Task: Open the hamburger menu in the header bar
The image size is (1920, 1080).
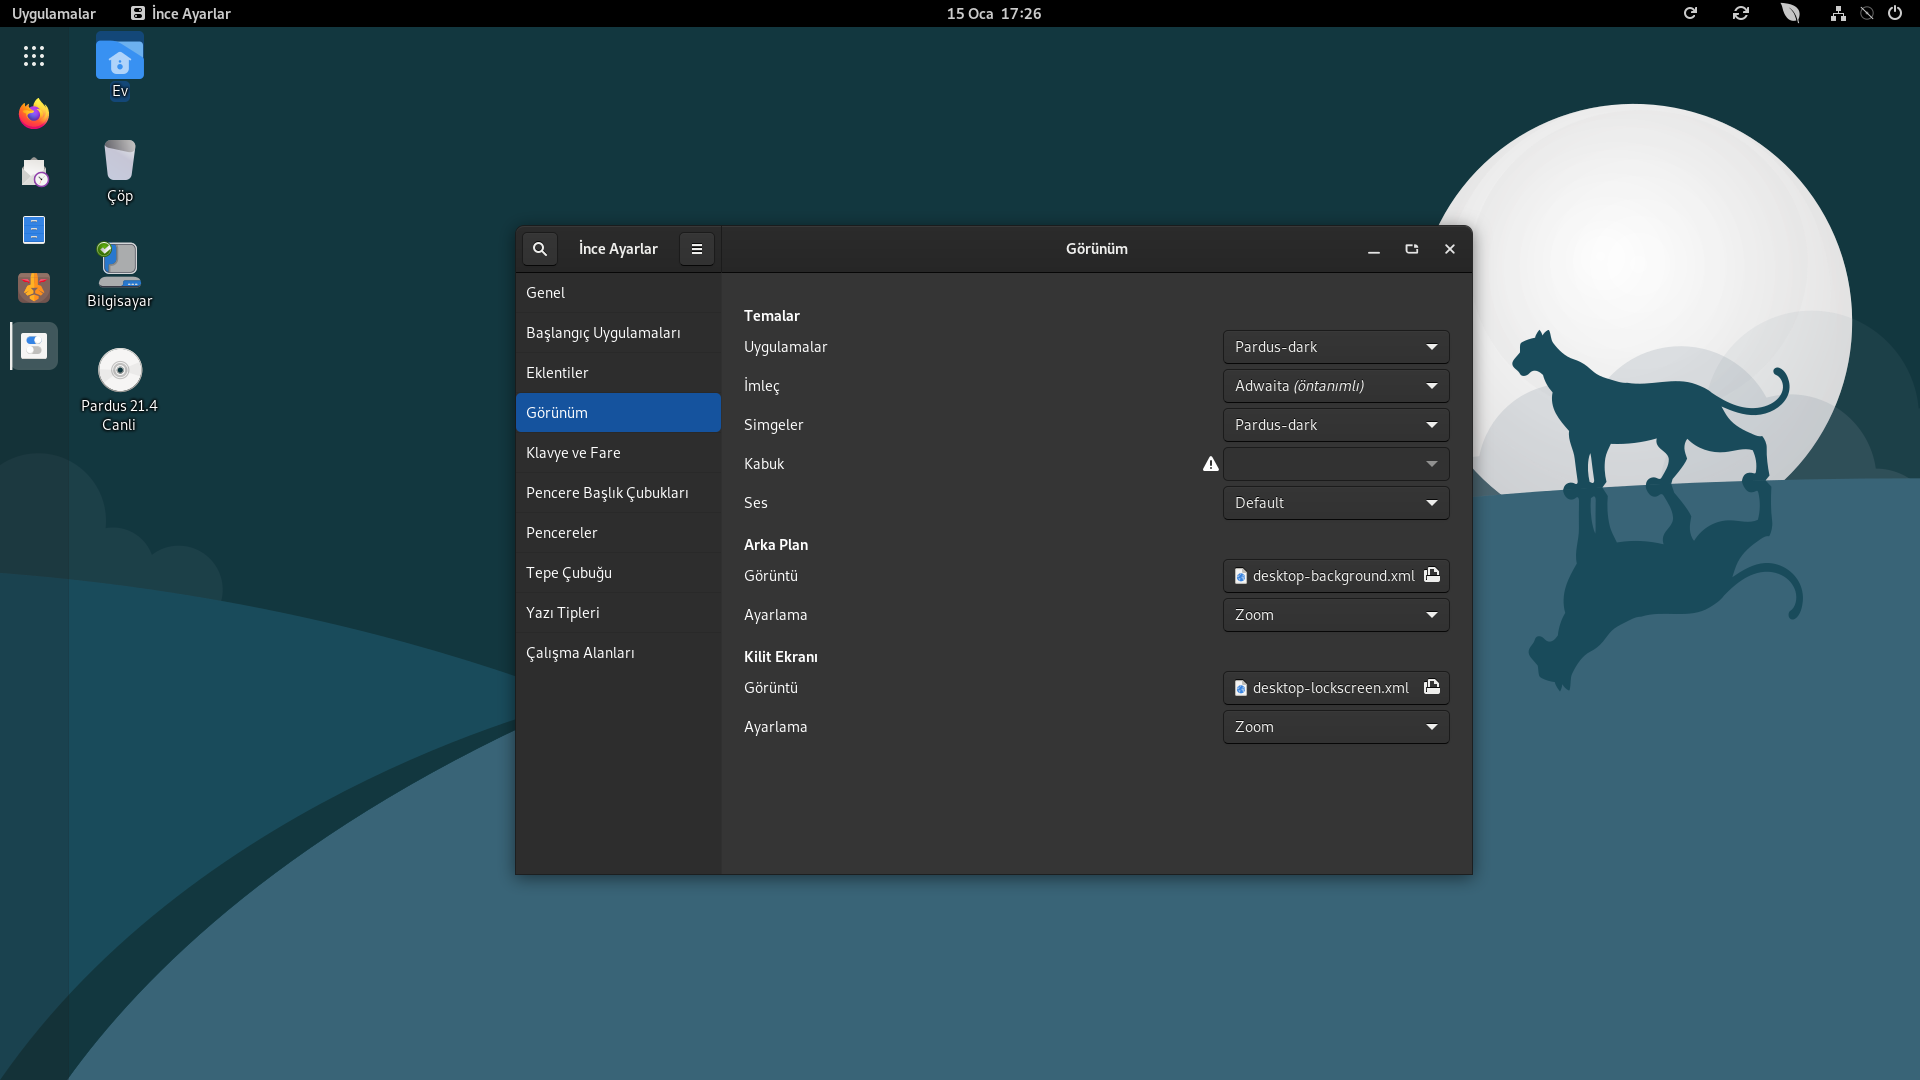Action: 697,249
